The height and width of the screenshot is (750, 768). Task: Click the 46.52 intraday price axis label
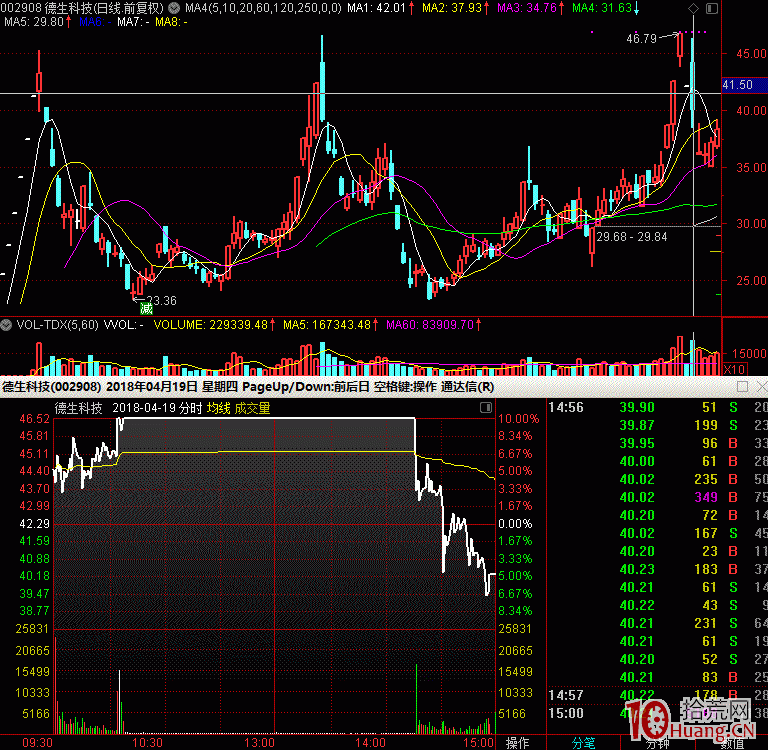coord(34,419)
